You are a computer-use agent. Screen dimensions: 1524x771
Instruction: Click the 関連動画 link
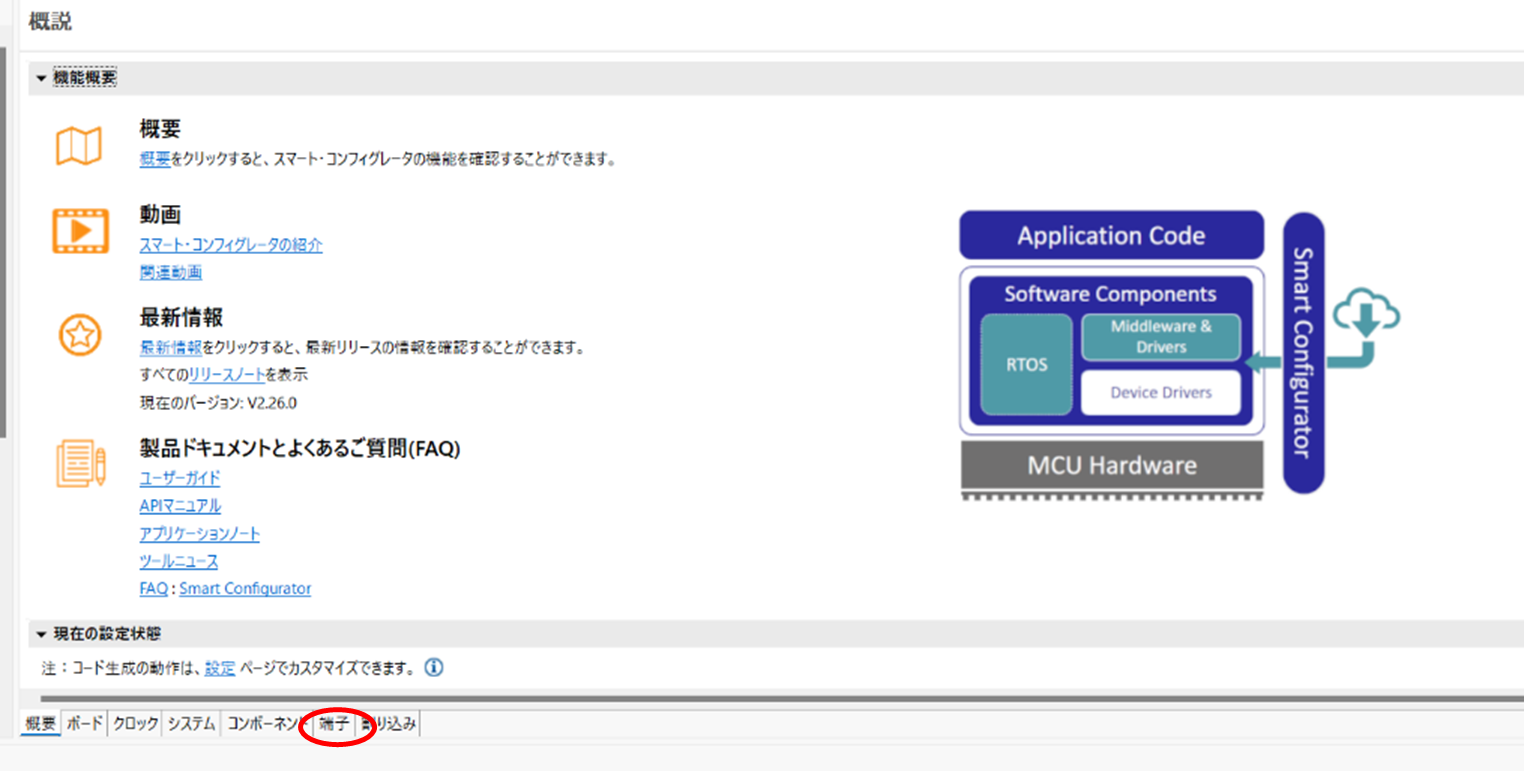pos(170,272)
